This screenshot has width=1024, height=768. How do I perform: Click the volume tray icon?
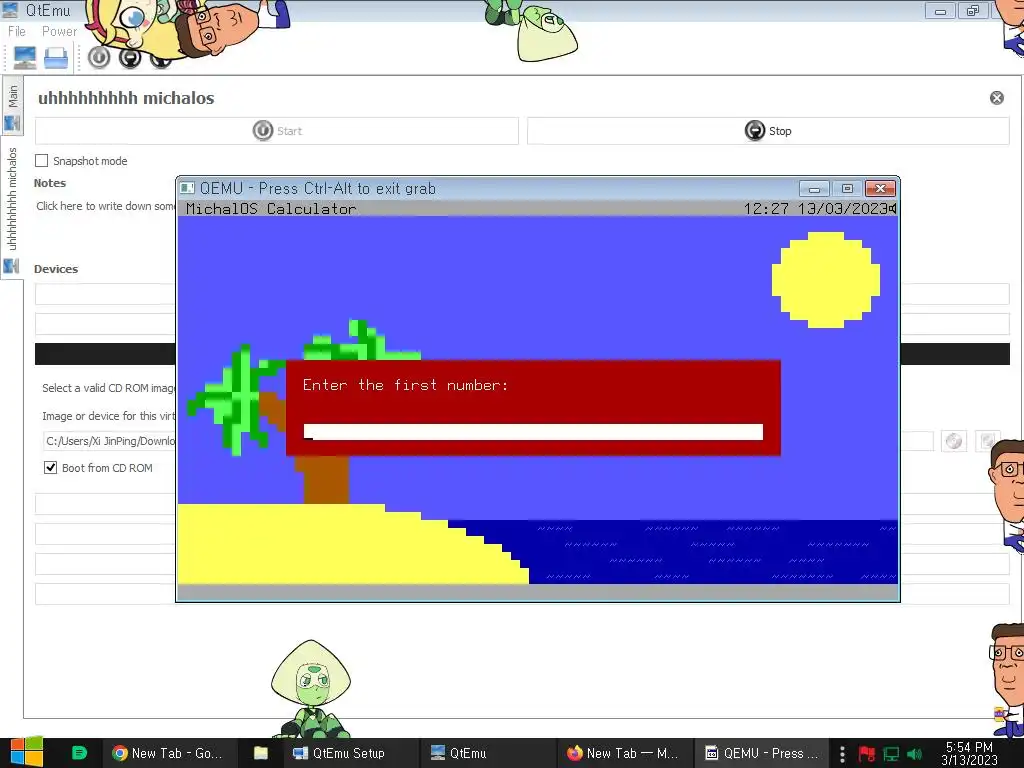click(914, 754)
